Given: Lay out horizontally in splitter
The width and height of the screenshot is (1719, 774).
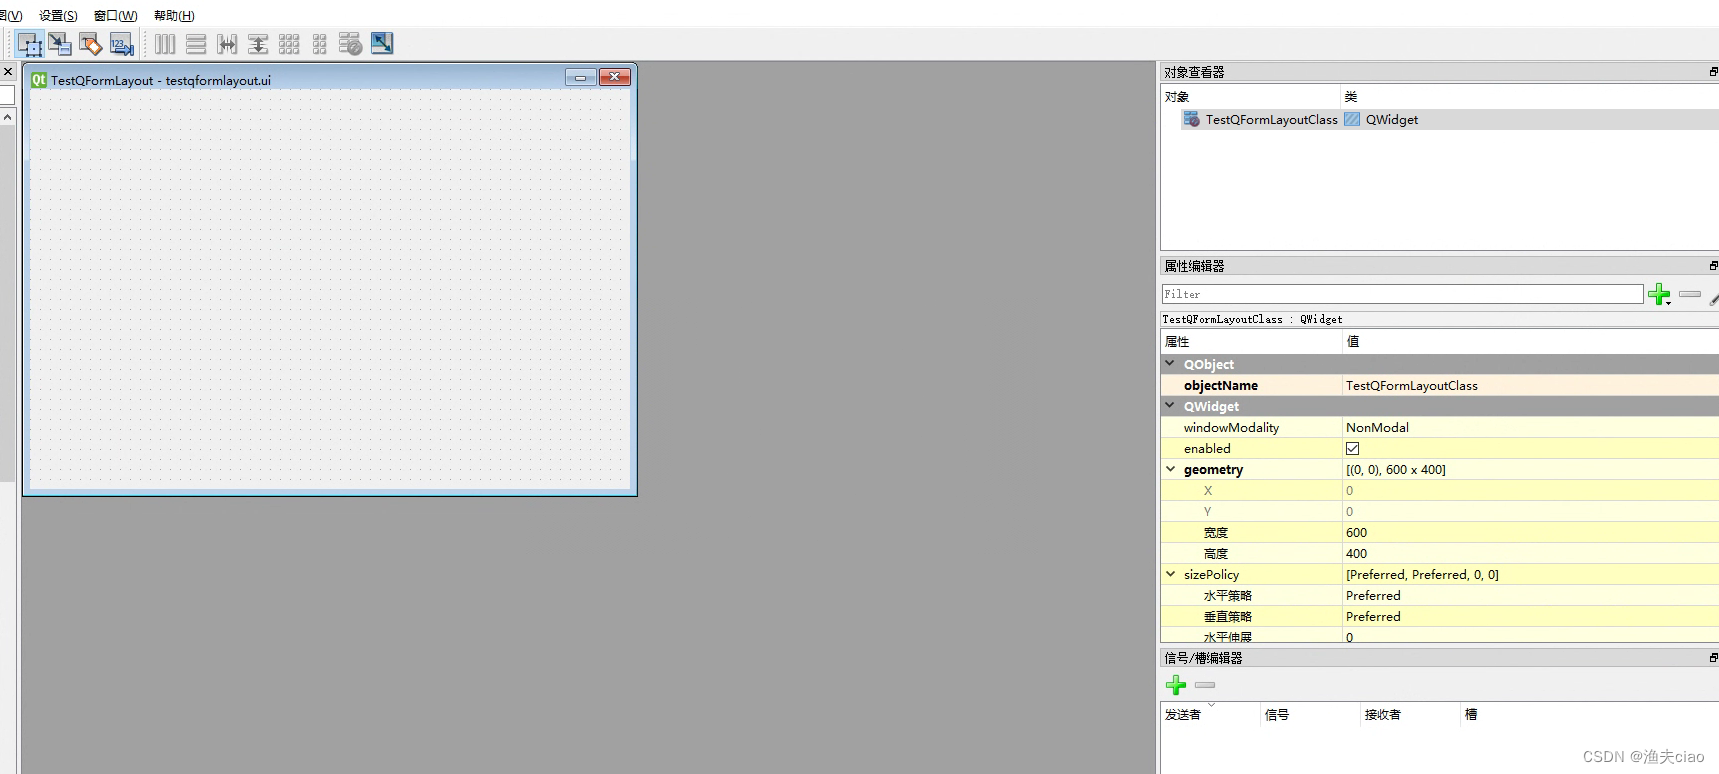Looking at the screenshot, I should tap(227, 44).
